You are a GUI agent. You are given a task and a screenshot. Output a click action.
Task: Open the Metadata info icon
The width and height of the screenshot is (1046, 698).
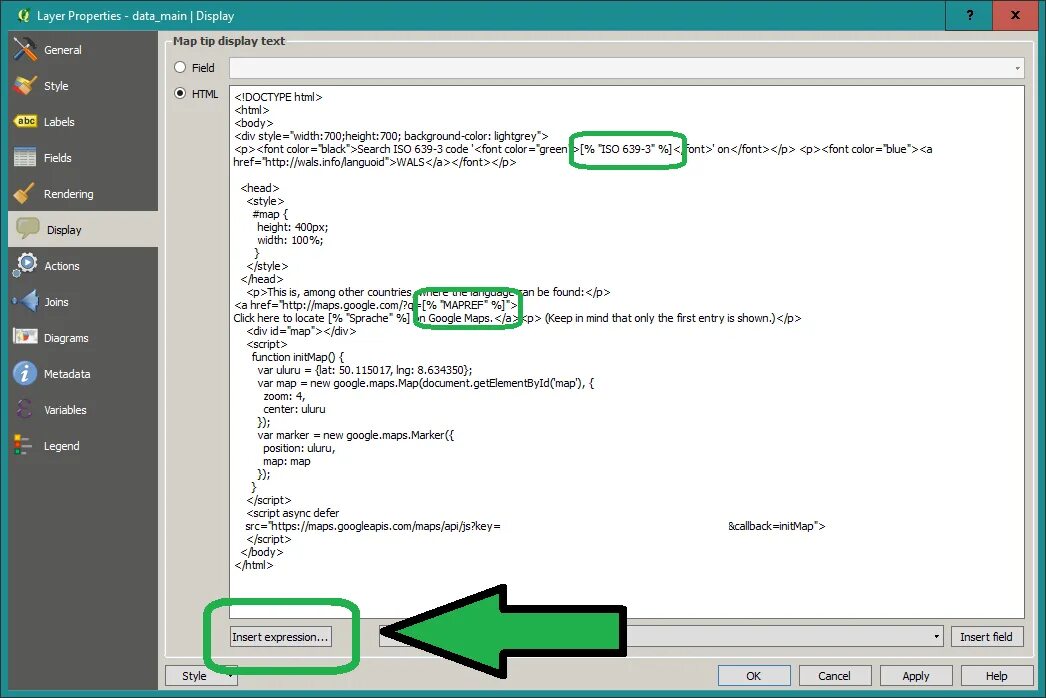click(25, 373)
